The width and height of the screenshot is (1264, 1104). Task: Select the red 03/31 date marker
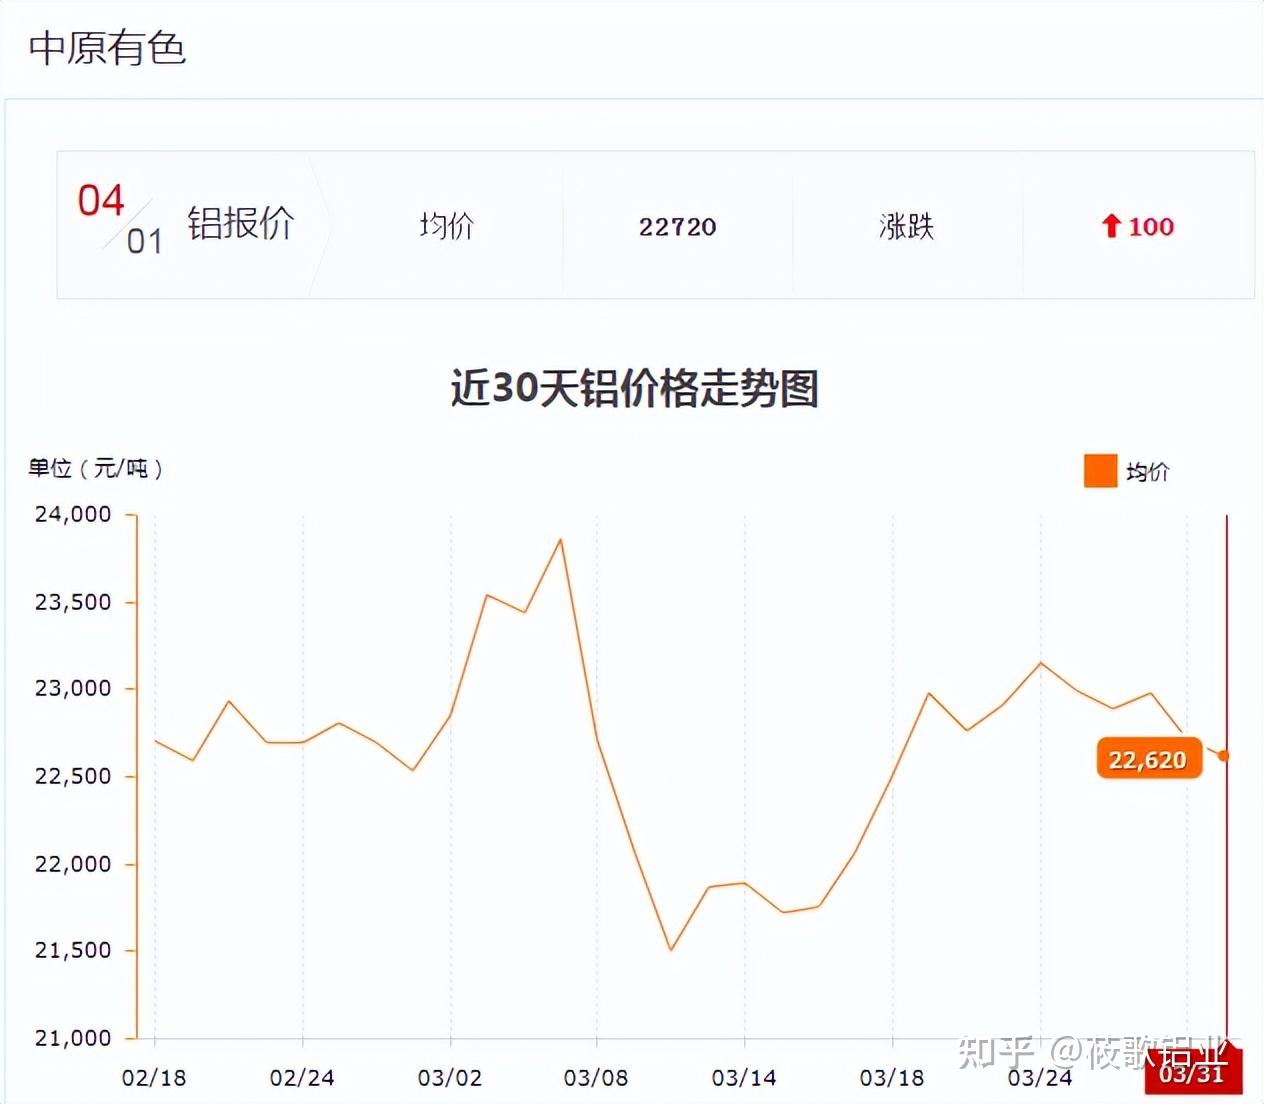(x=1196, y=1076)
